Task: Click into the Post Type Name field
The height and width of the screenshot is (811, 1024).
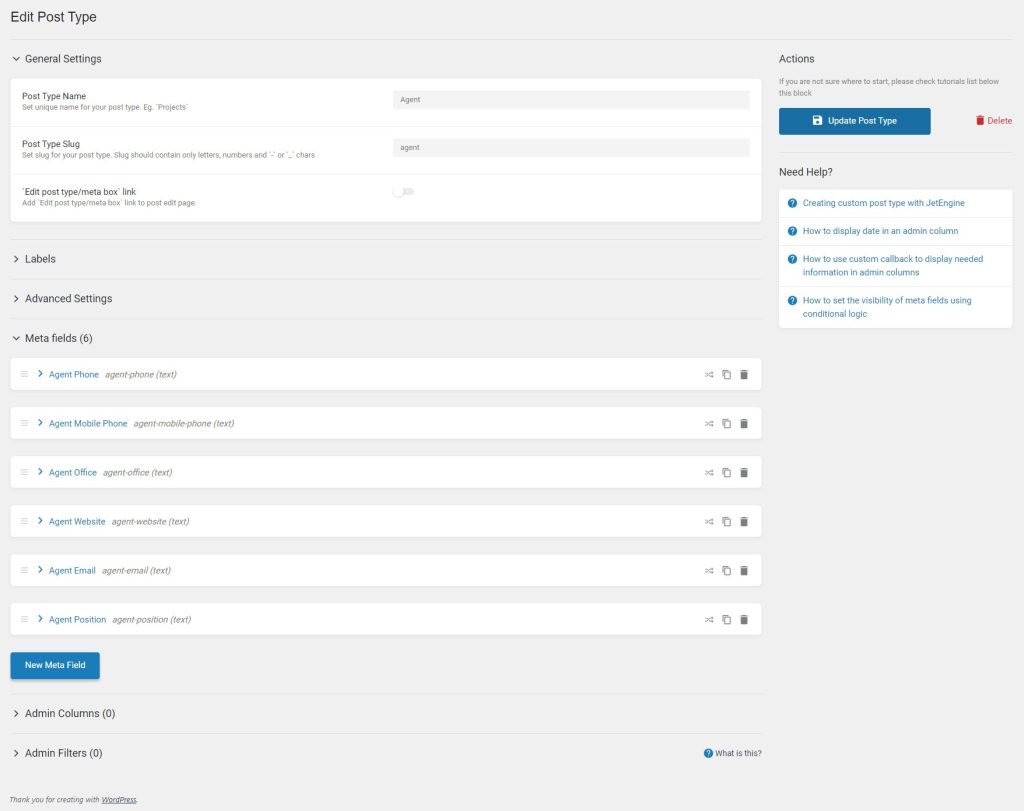Action: pyautogui.click(x=571, y=100)
